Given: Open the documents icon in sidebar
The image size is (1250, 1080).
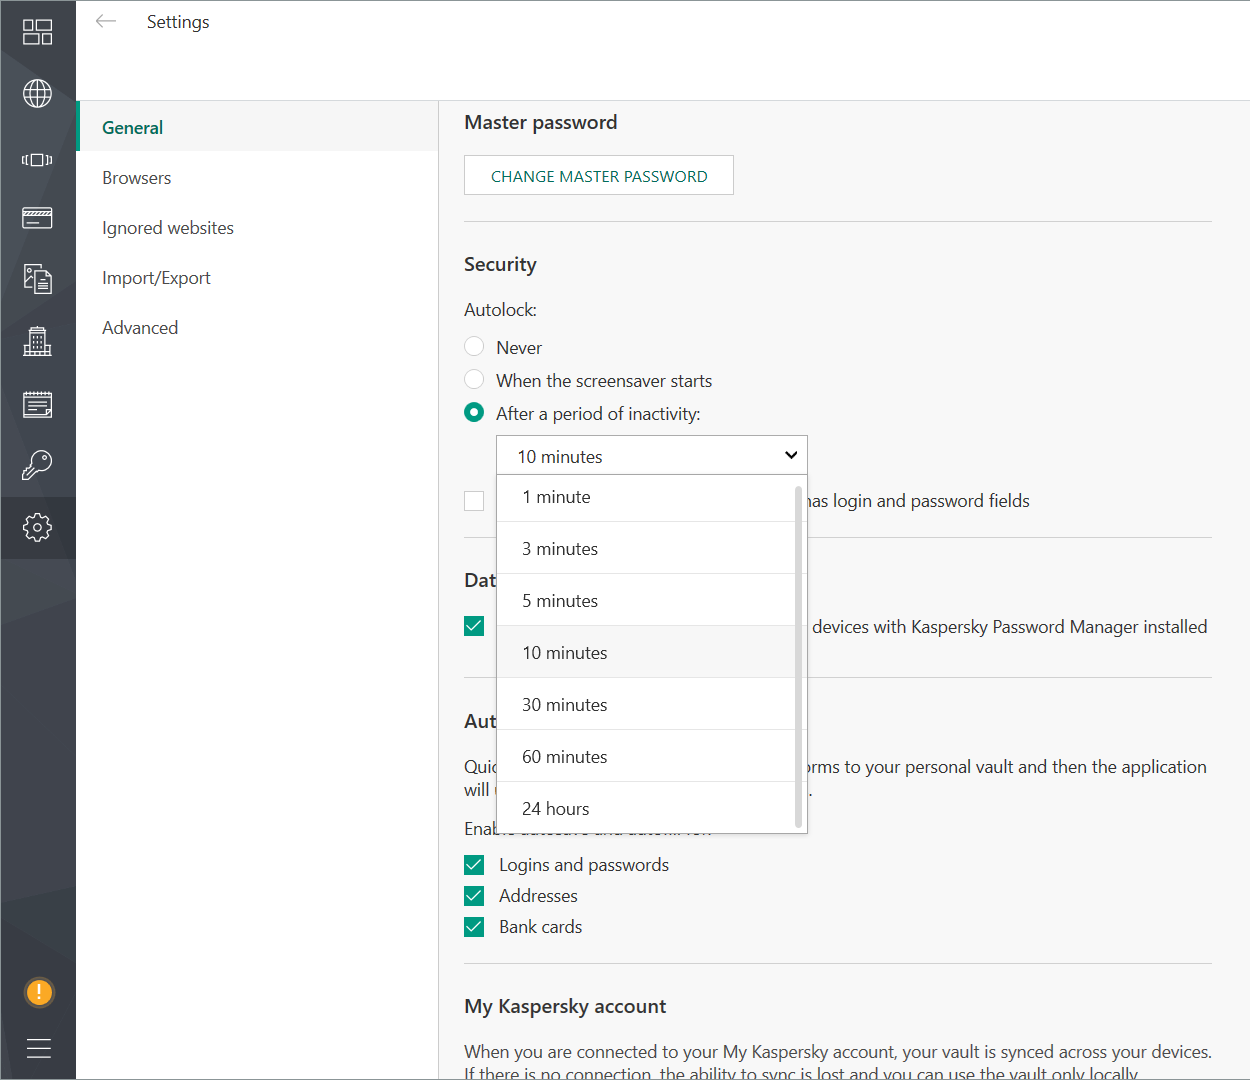Looking at the screenshot, I should coord(37,279).
